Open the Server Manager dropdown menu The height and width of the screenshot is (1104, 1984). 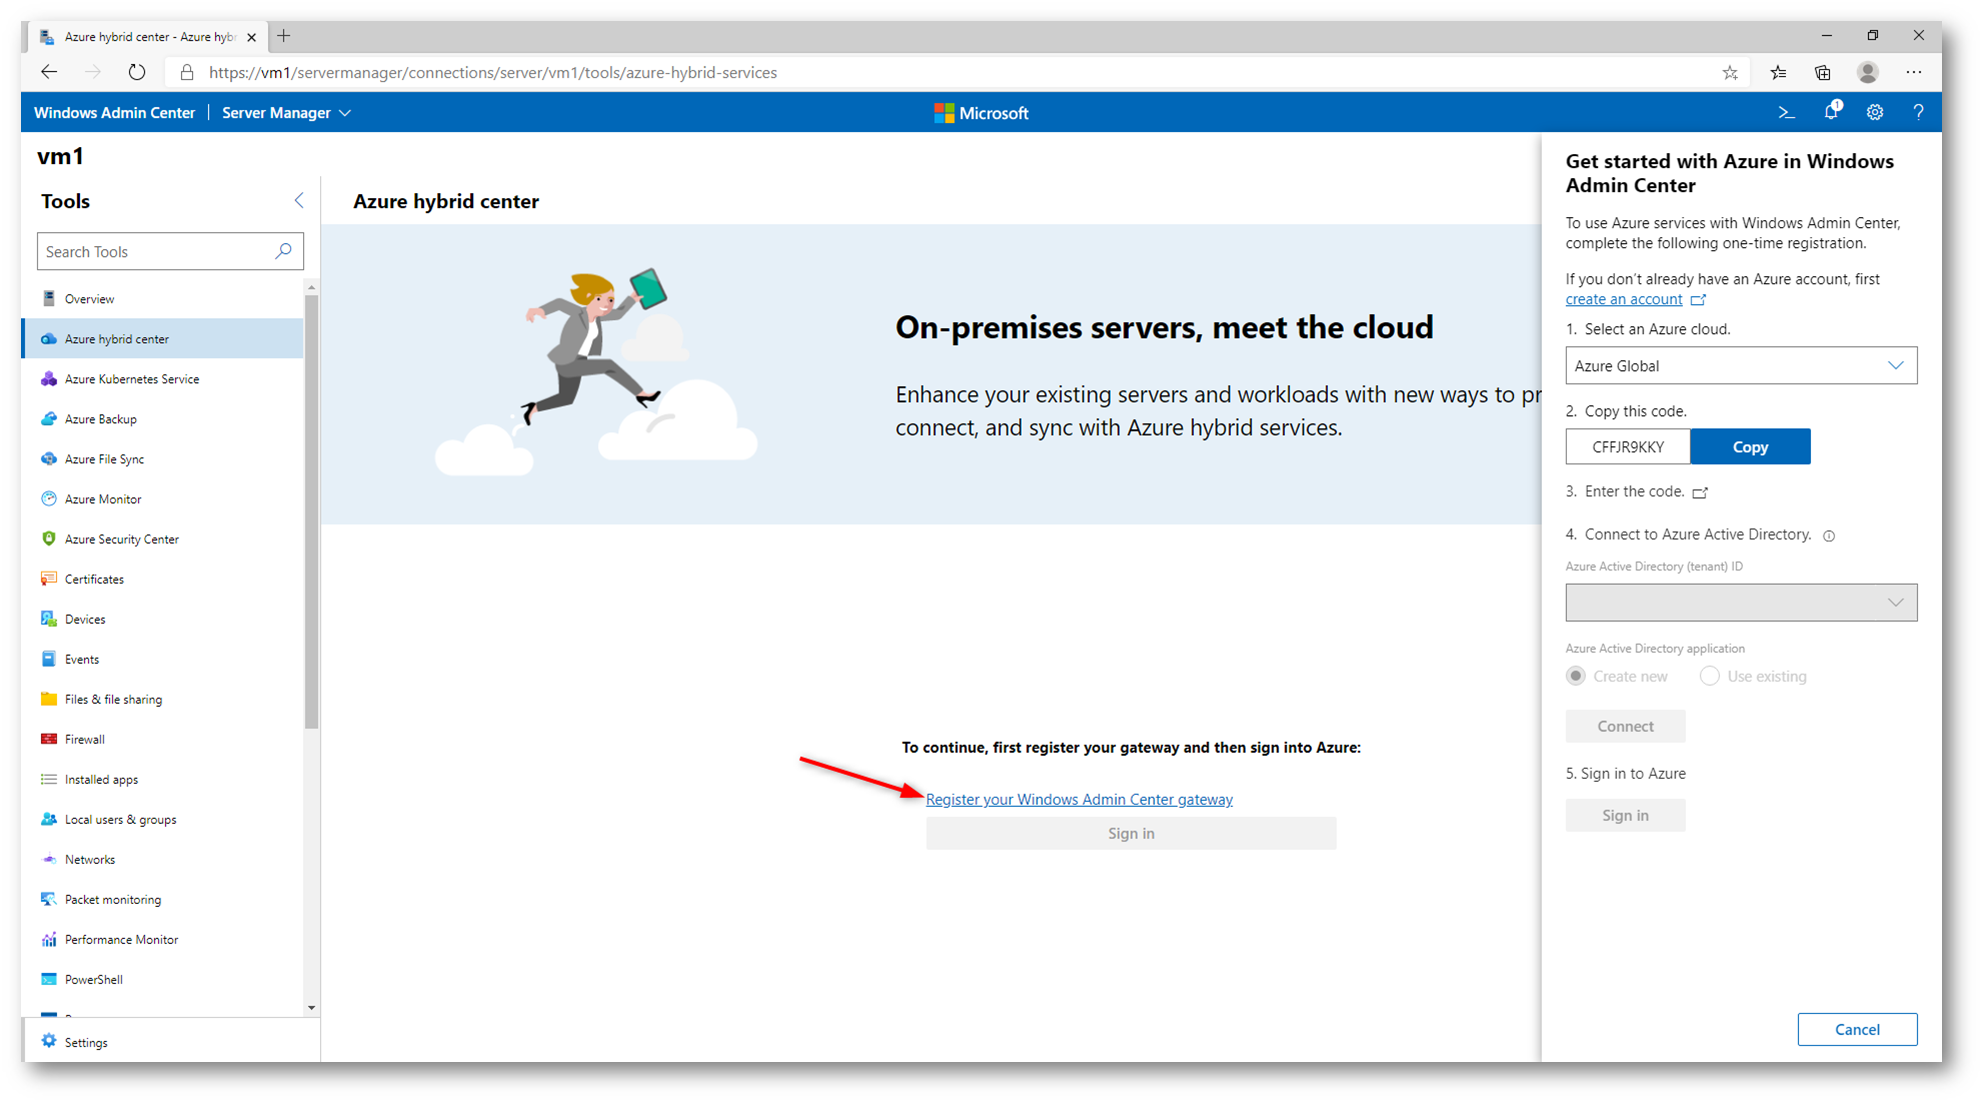click(x=286, y=113)
